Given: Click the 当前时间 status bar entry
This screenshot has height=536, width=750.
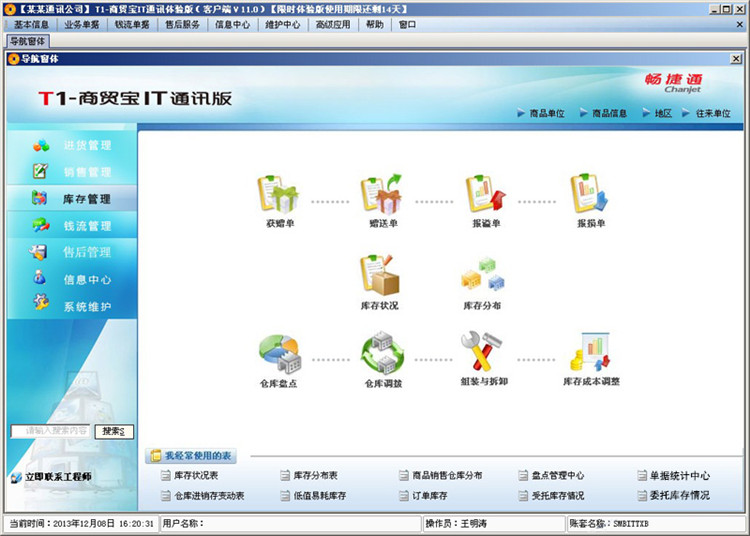Looking at the screenshot, I should [x=81, y=524].
